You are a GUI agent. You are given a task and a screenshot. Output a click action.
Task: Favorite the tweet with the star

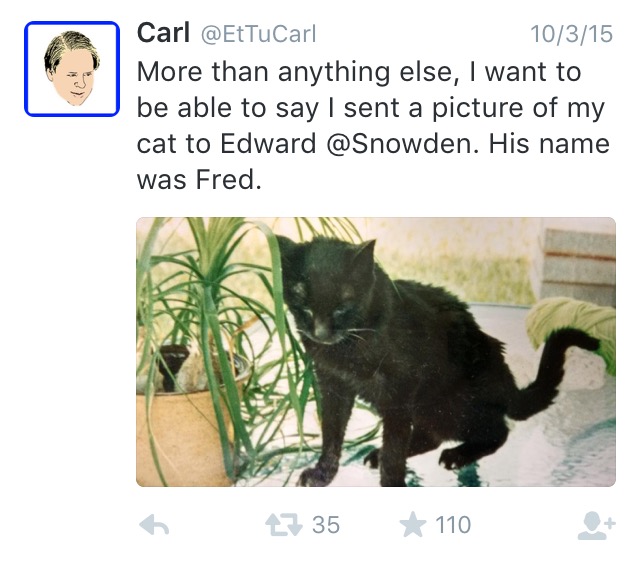(x=413, y=525)
